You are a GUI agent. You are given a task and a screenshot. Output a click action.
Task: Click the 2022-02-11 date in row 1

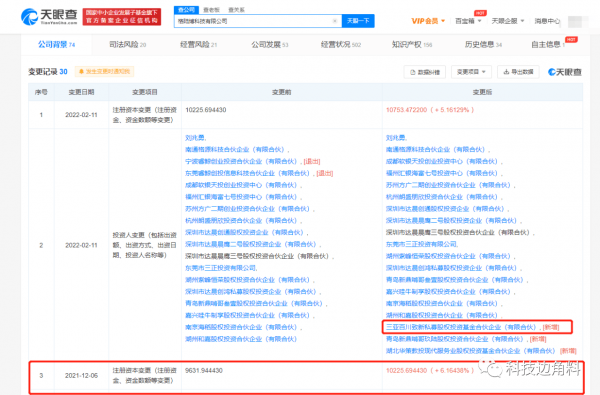click(x=81, y=115)
